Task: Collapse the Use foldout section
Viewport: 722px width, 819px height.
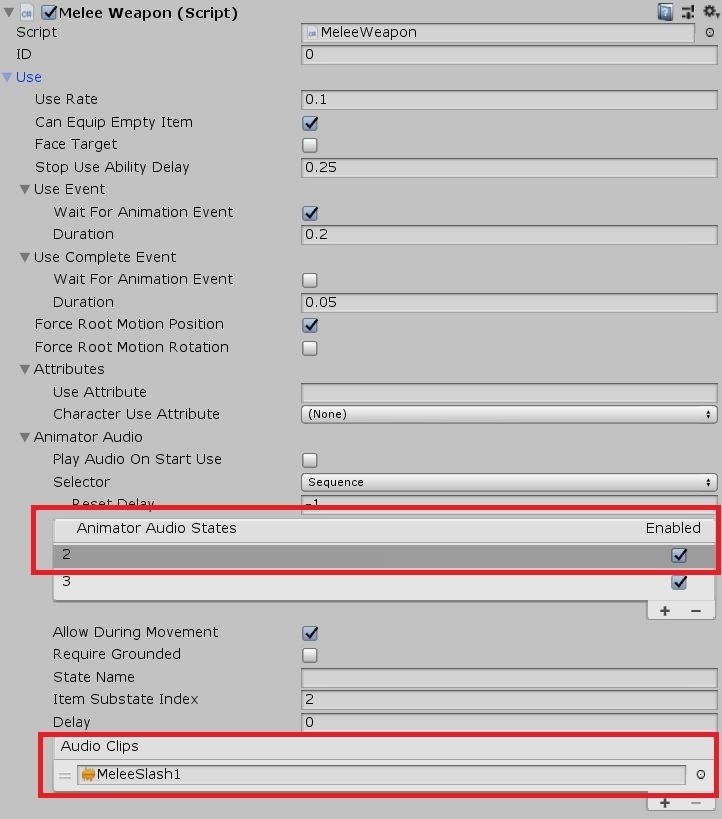Action: point(9,77)
